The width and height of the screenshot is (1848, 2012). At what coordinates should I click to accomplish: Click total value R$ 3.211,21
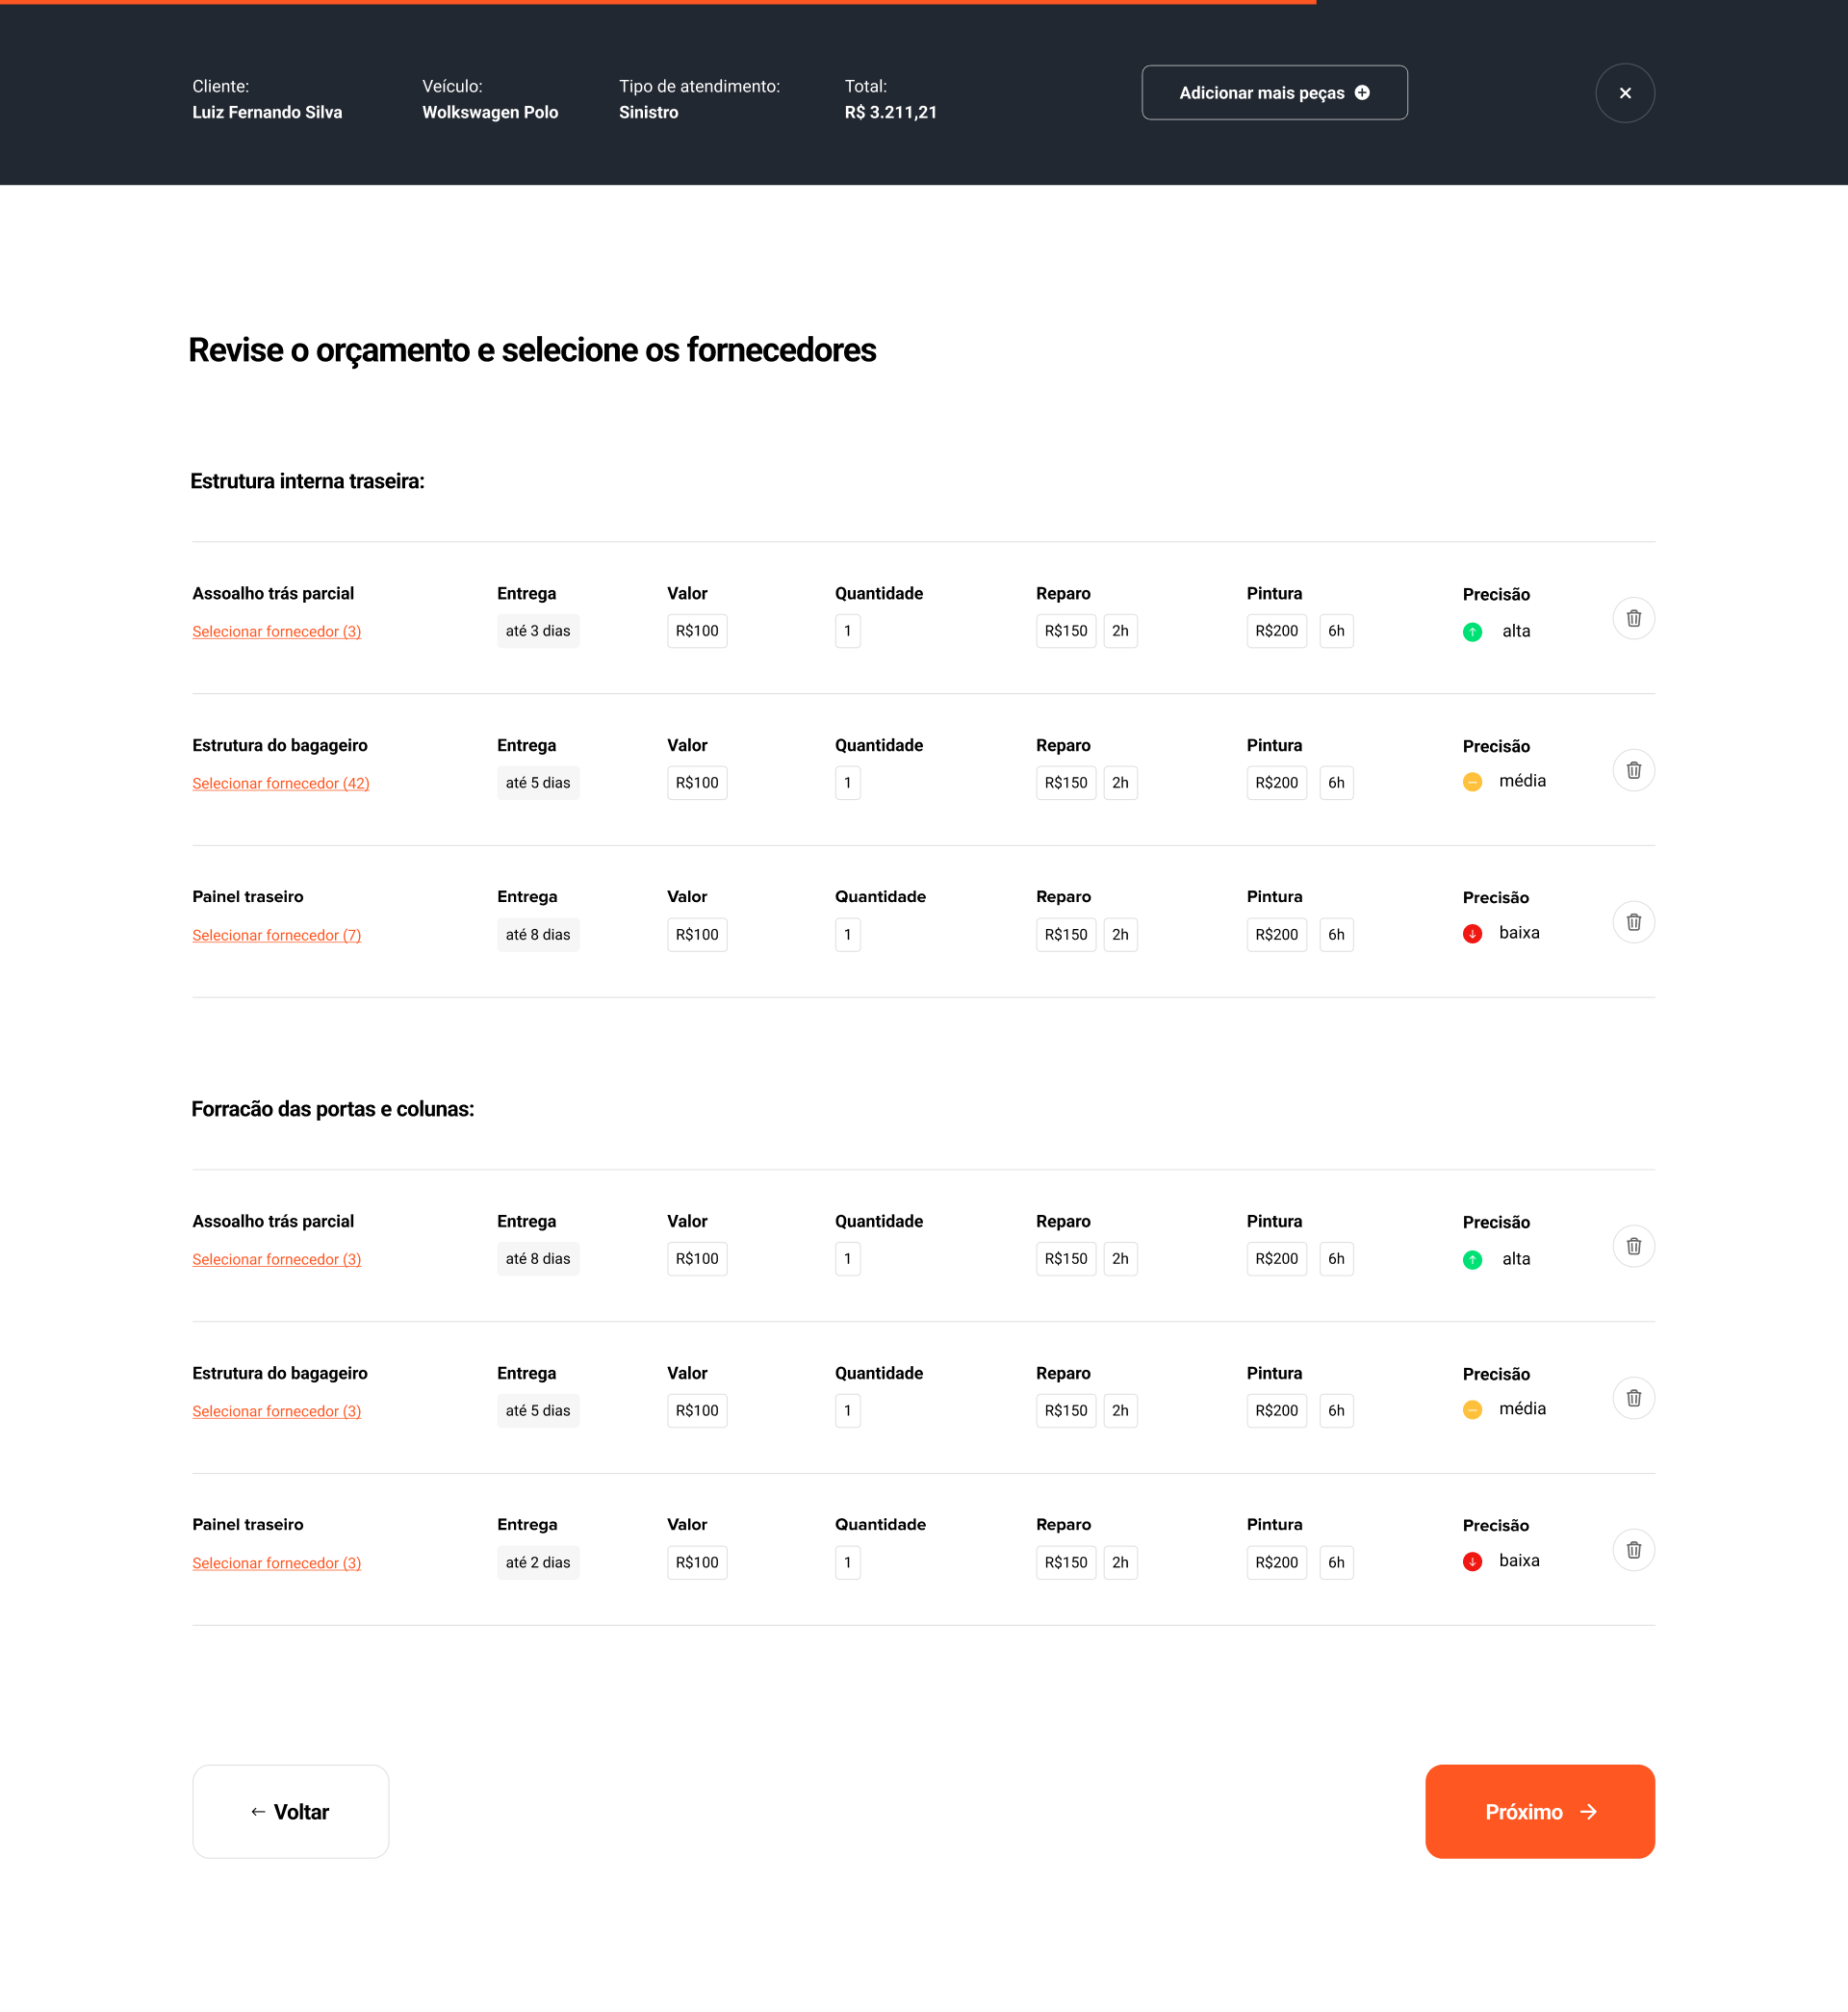pos(891,113)
